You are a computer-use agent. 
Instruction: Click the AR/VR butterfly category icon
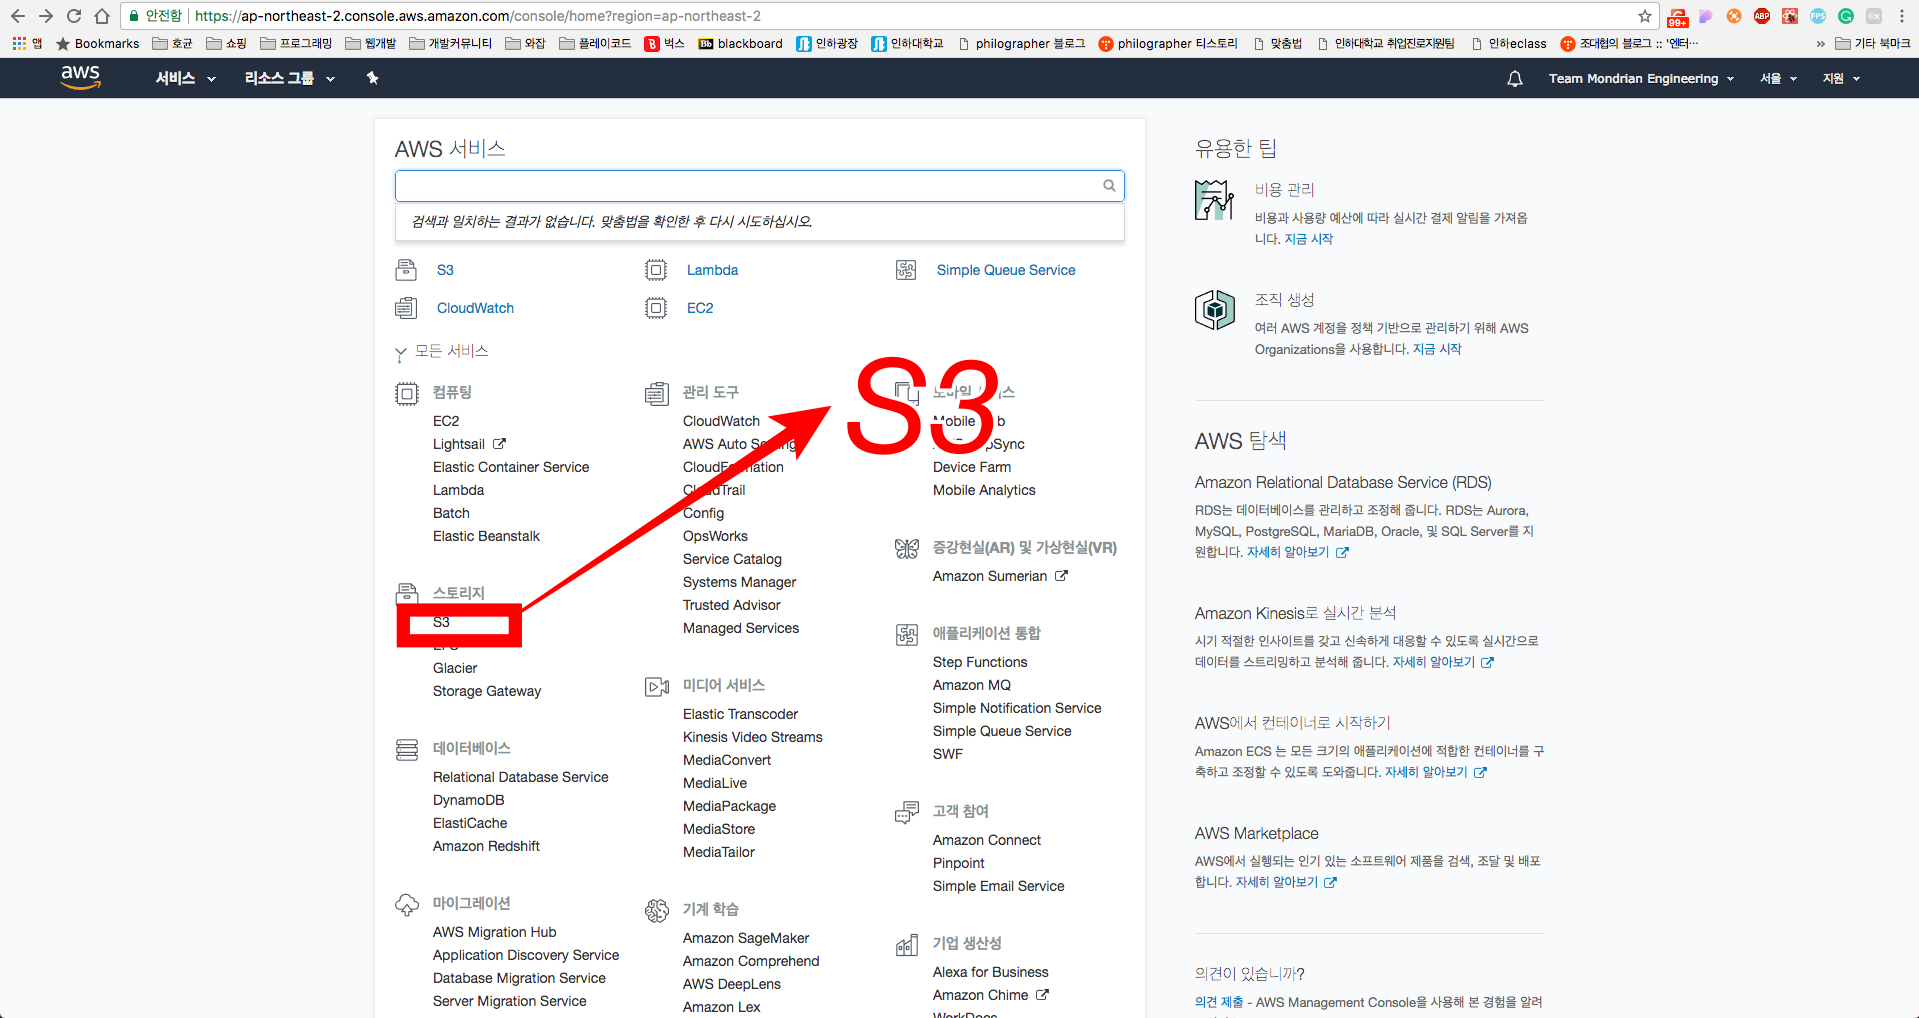tap(907, 548)
